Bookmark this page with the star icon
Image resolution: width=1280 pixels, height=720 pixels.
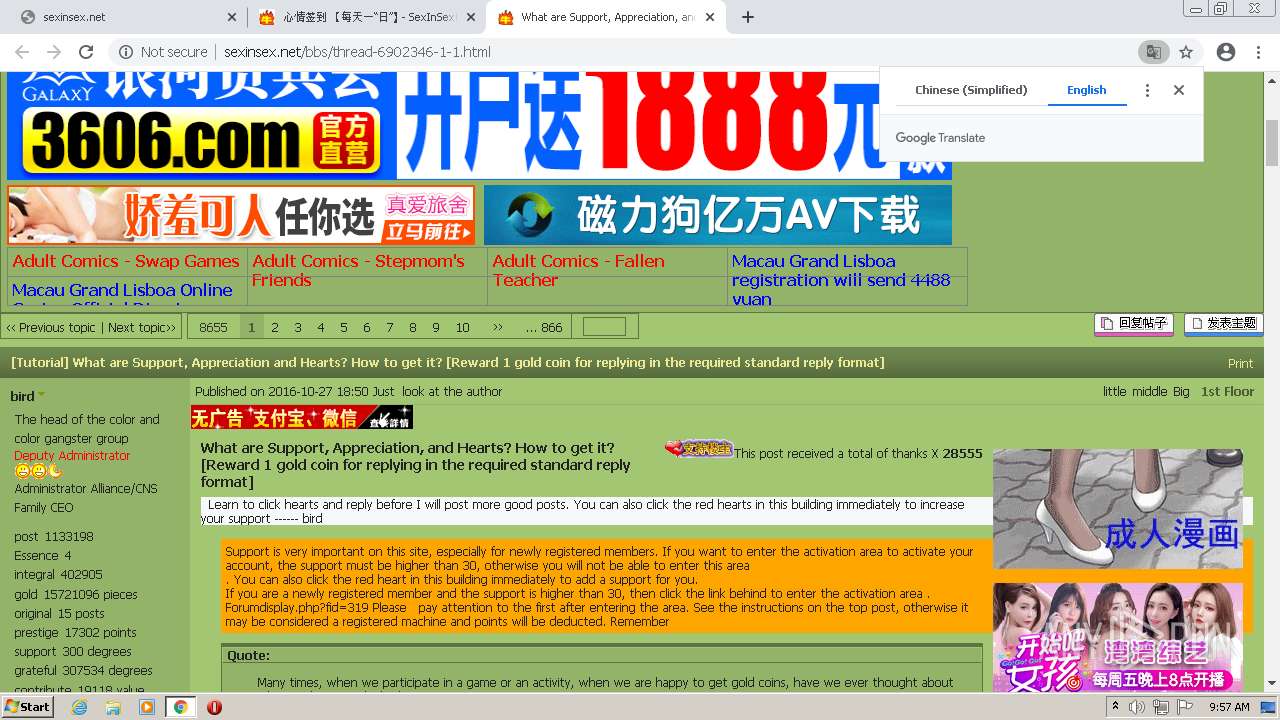(1186, 52)
